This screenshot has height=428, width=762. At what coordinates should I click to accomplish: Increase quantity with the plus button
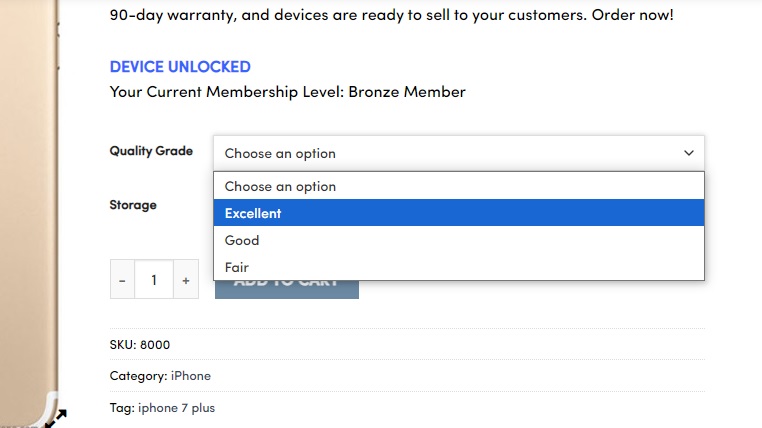[186, 280]
